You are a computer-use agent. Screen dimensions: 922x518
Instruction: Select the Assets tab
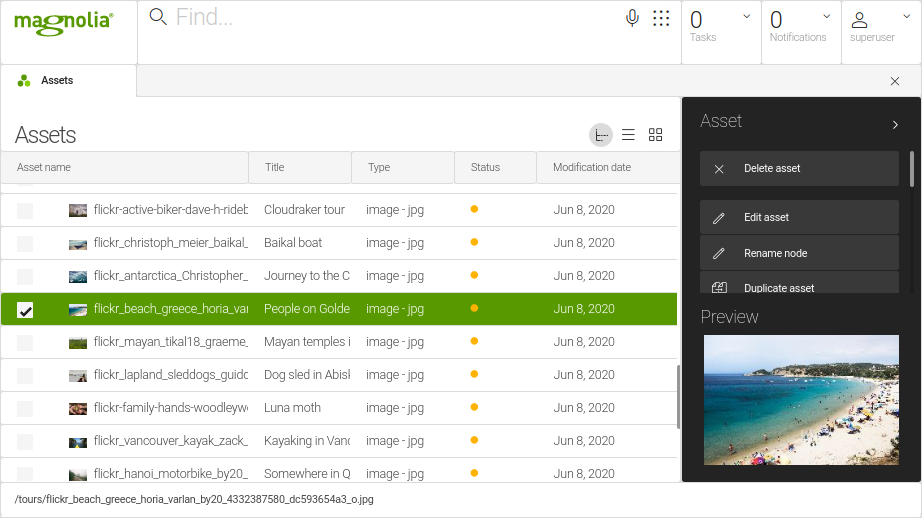pos(56,81)
